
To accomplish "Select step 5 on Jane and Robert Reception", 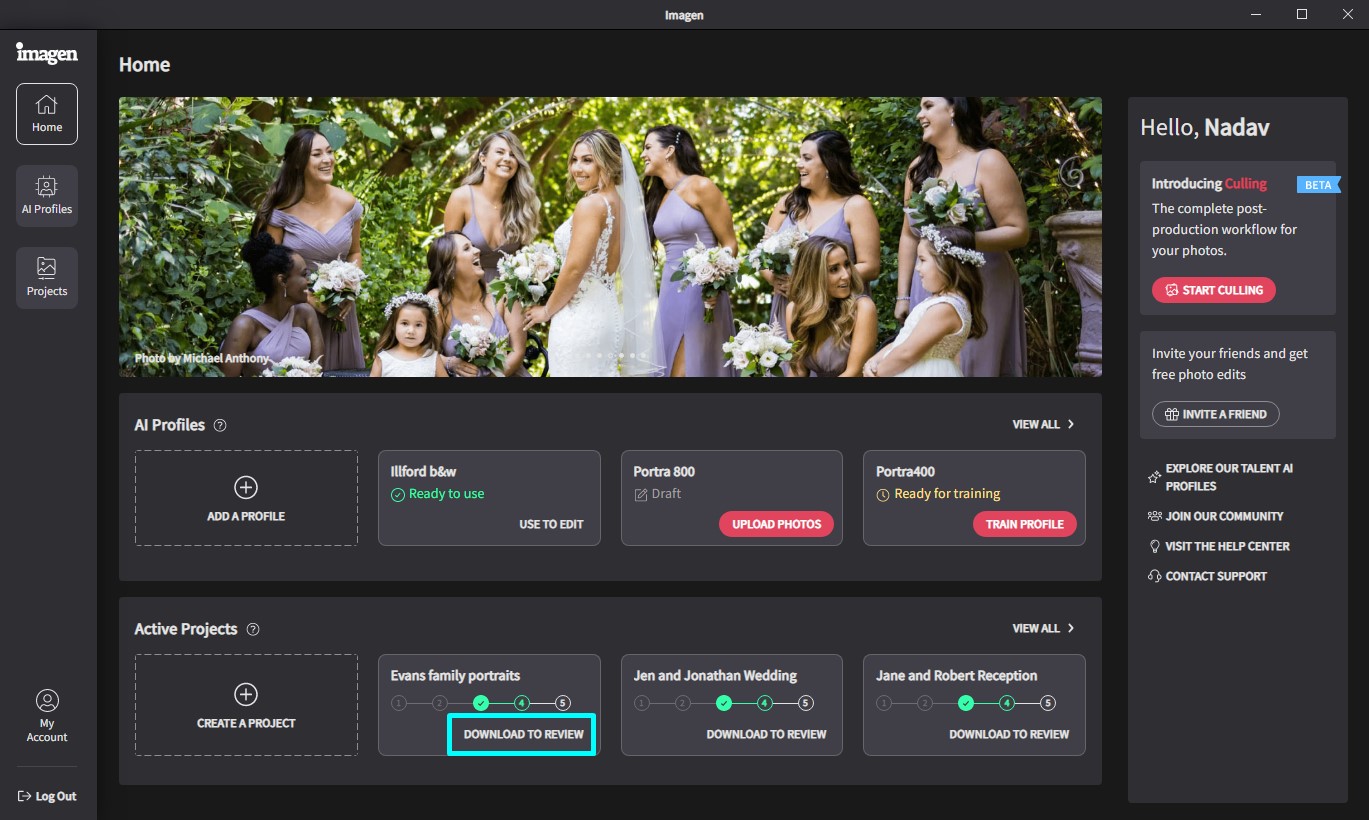I will point(1048,703).
